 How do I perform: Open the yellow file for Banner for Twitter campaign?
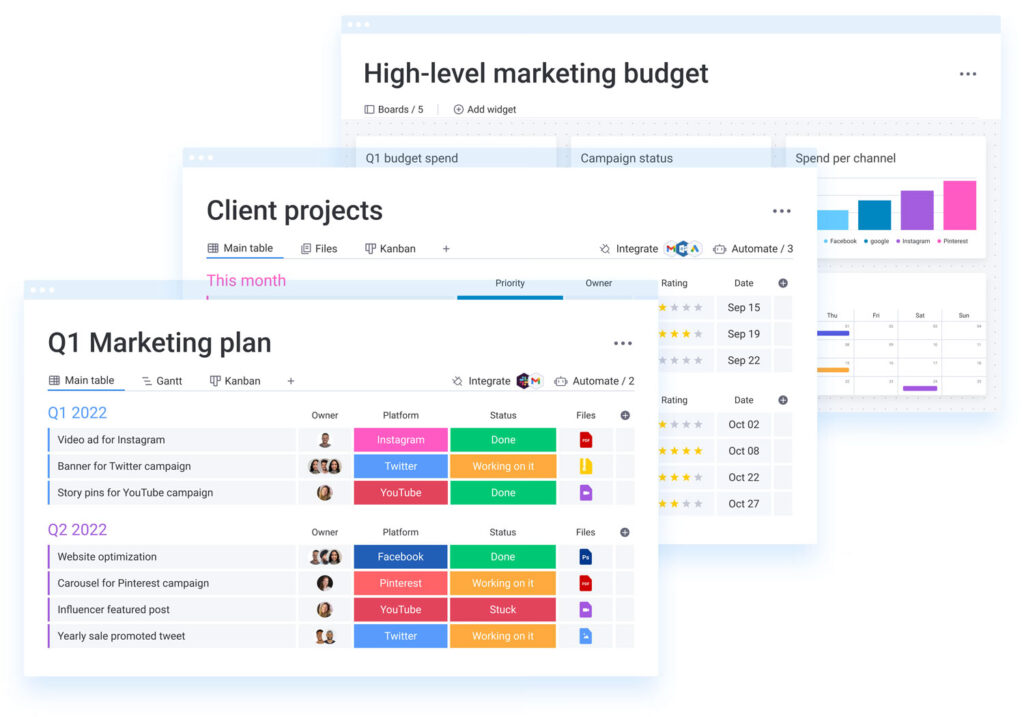tap(586, 466)
